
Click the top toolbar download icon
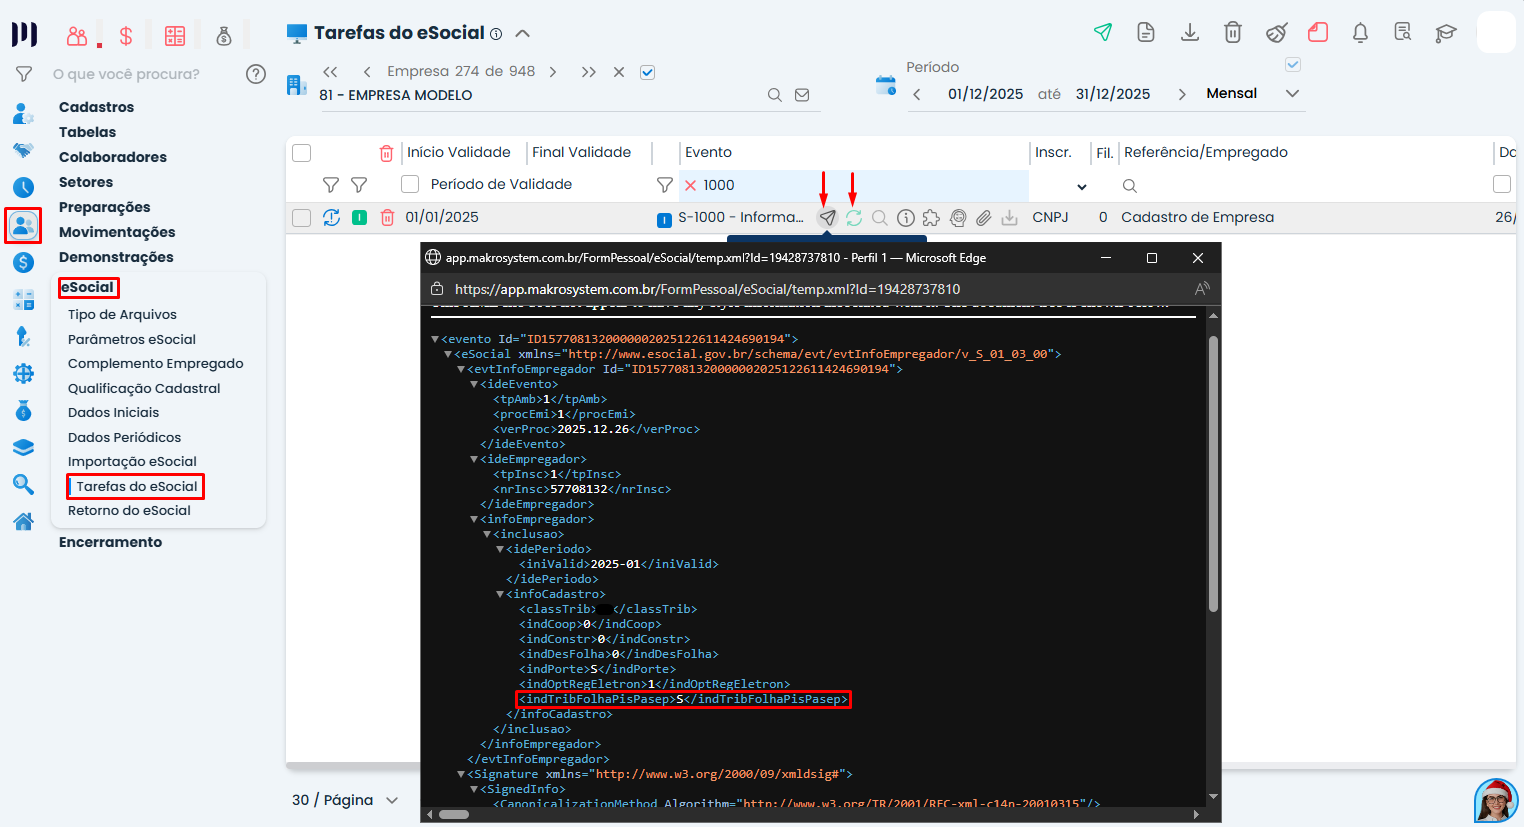coord(1190,32)
